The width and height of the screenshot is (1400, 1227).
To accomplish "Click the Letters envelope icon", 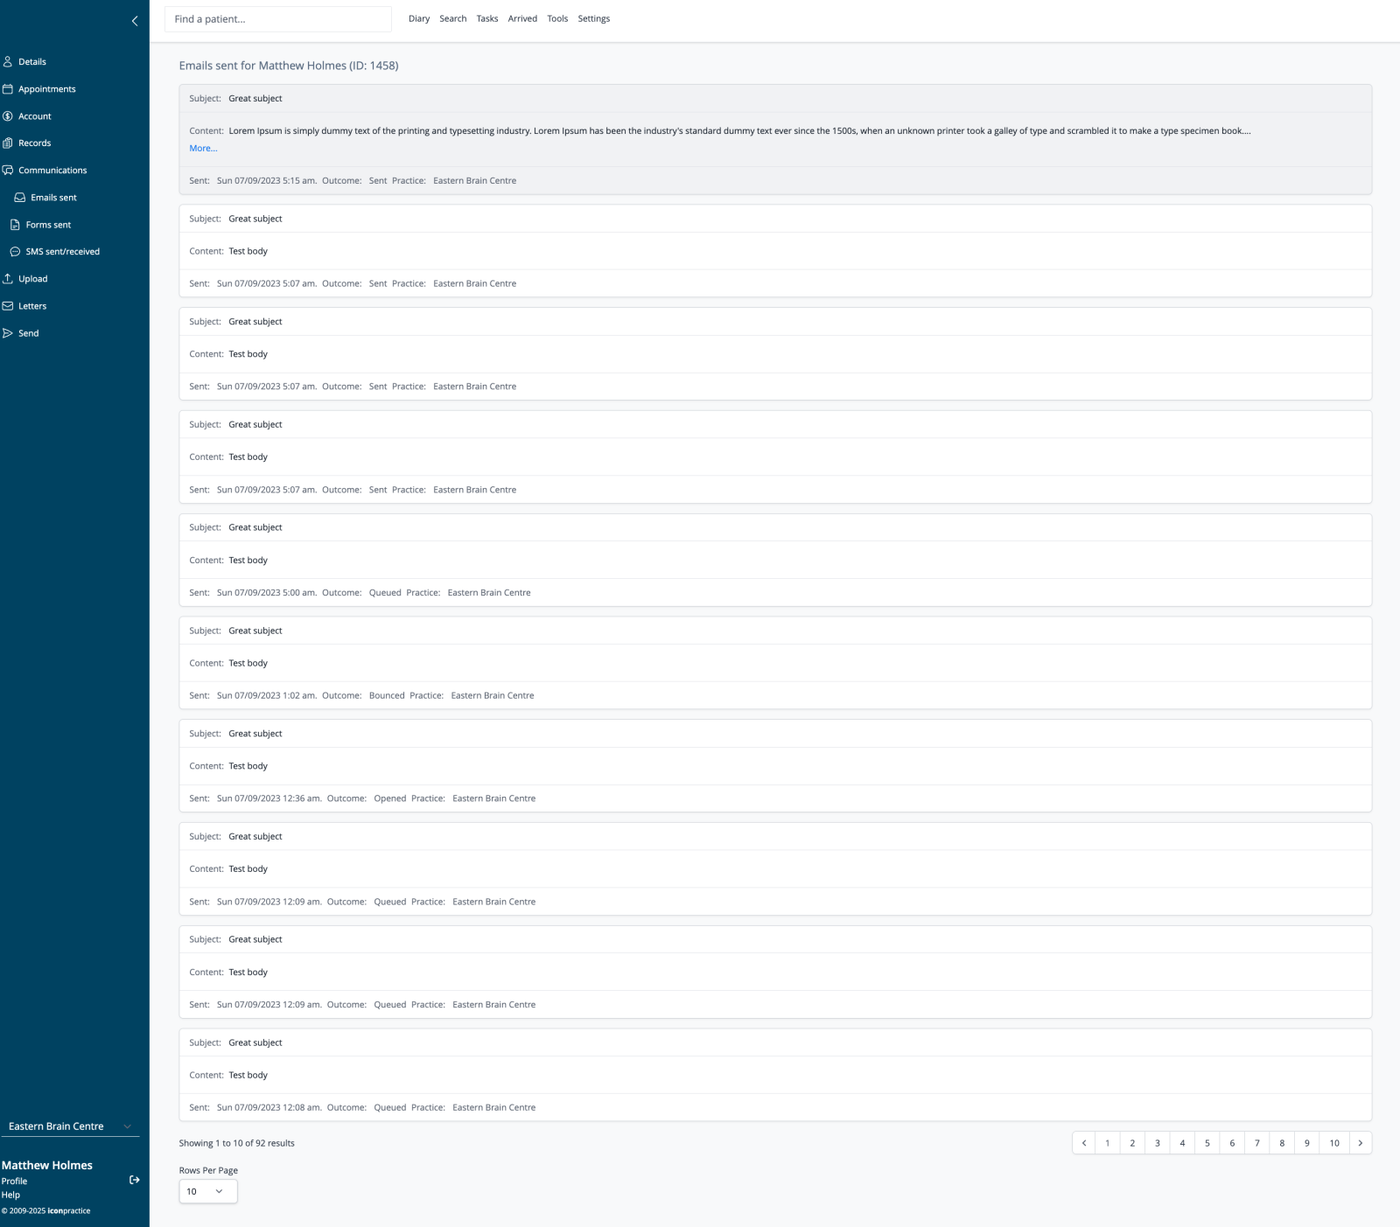I will [8, 306].
